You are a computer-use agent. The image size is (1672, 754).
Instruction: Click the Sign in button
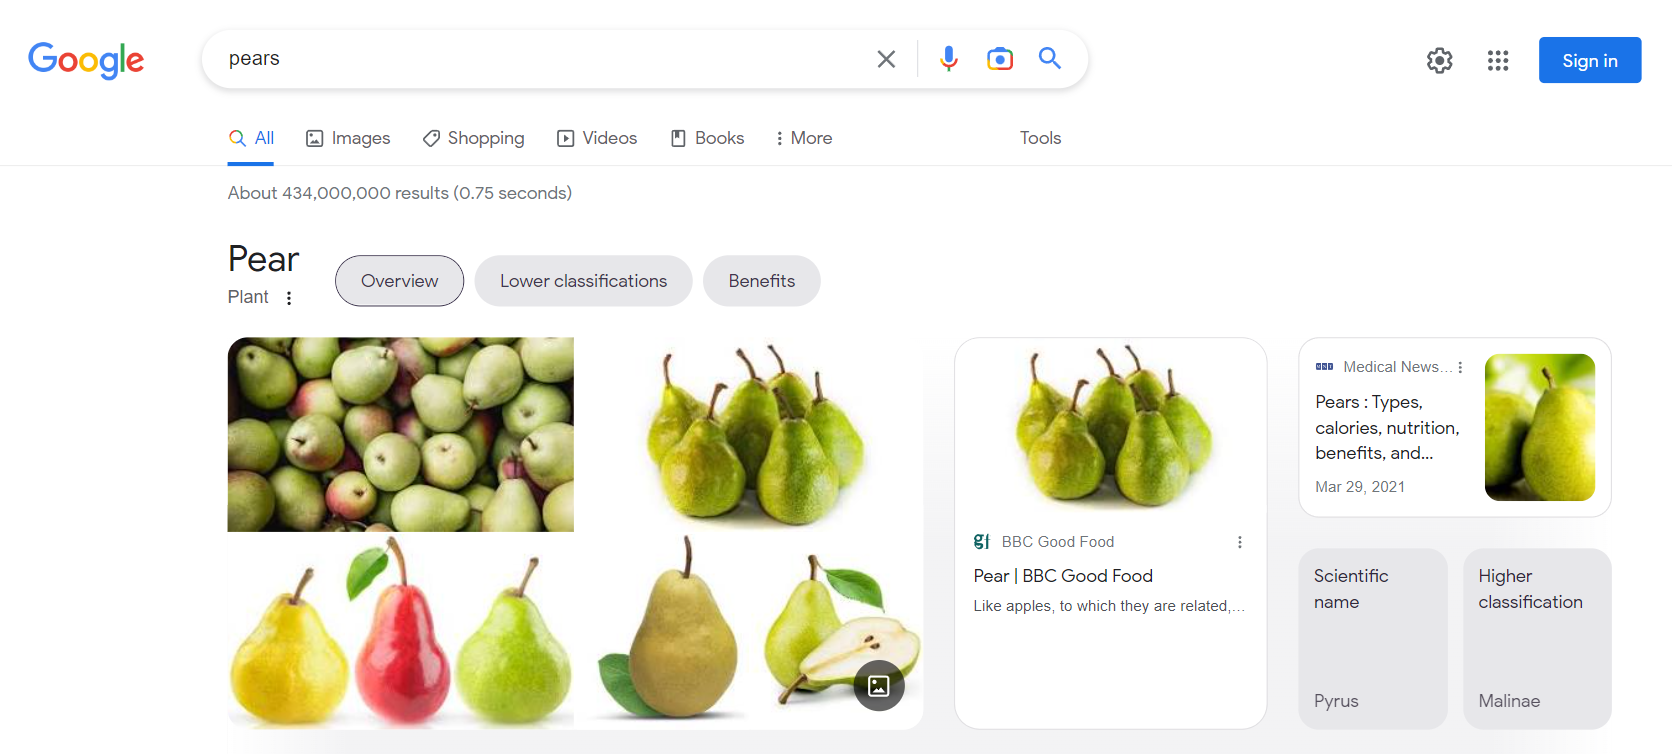[1589, 60]
